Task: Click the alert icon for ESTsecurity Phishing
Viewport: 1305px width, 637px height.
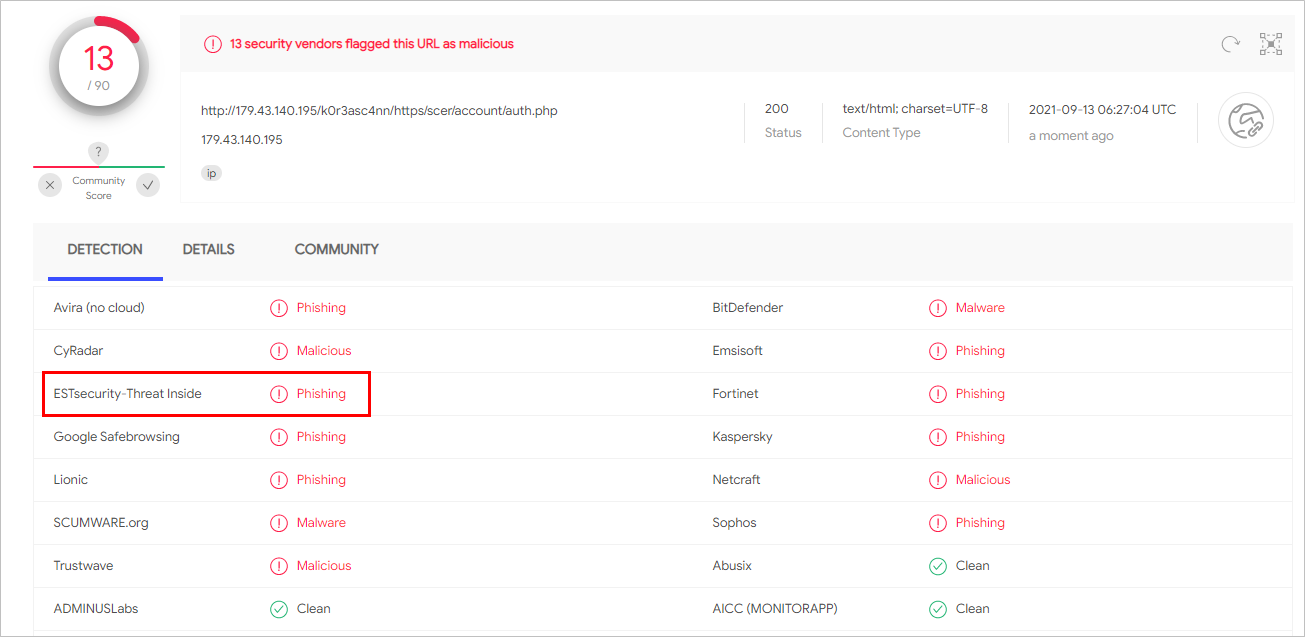Action: click(279, 394)
